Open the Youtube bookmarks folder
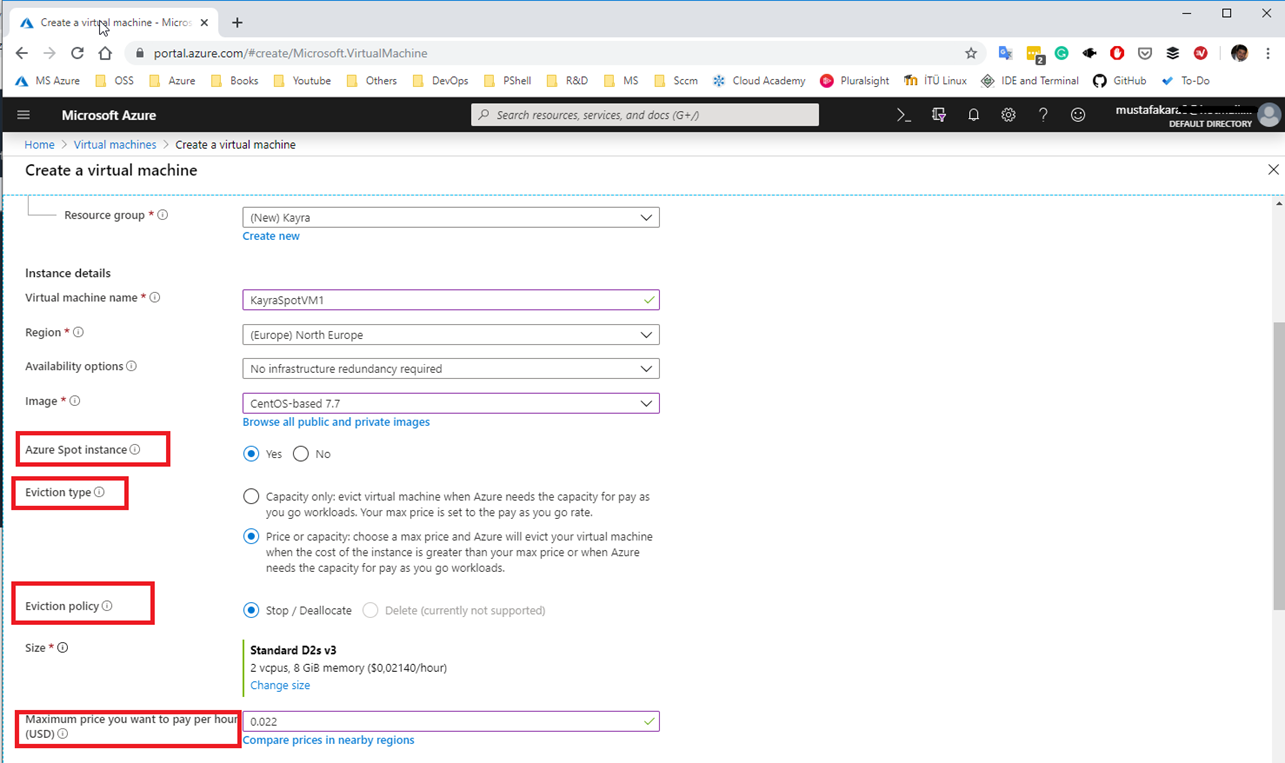Viewport: 1285px width, 763px height. [x=302, y=81]
